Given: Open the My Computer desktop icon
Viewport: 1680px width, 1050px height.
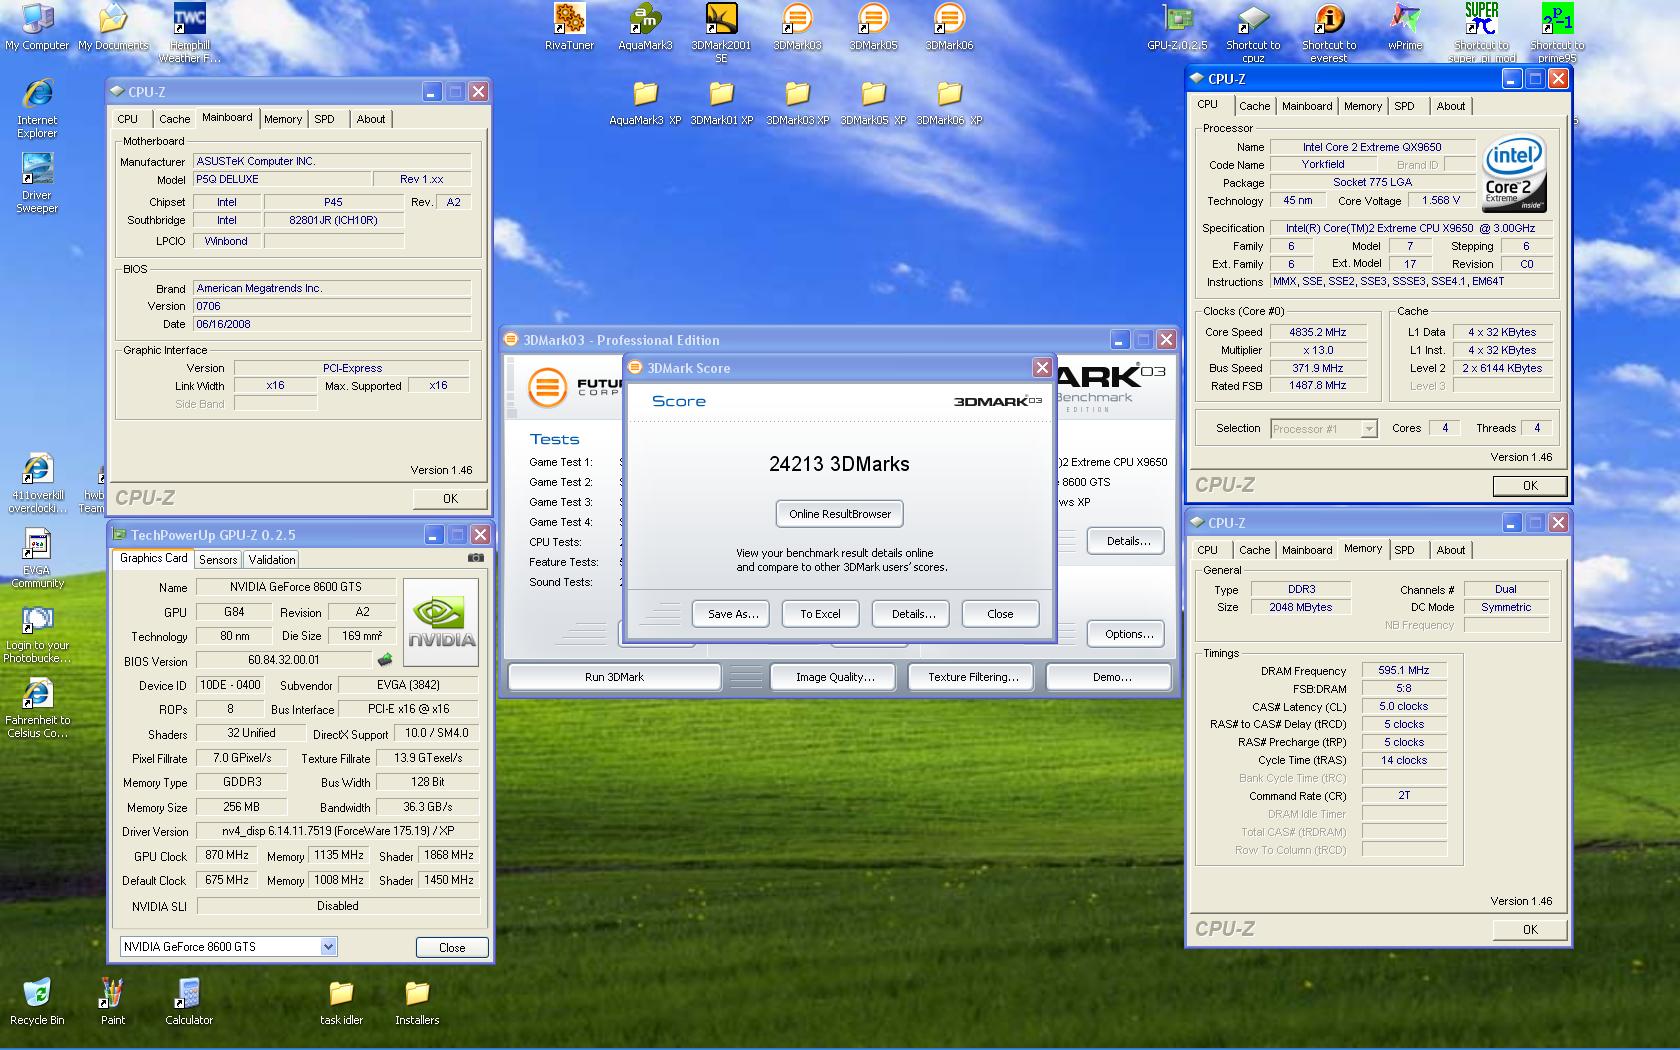Looking at the screenshot, I should click(x=37, y=27).
